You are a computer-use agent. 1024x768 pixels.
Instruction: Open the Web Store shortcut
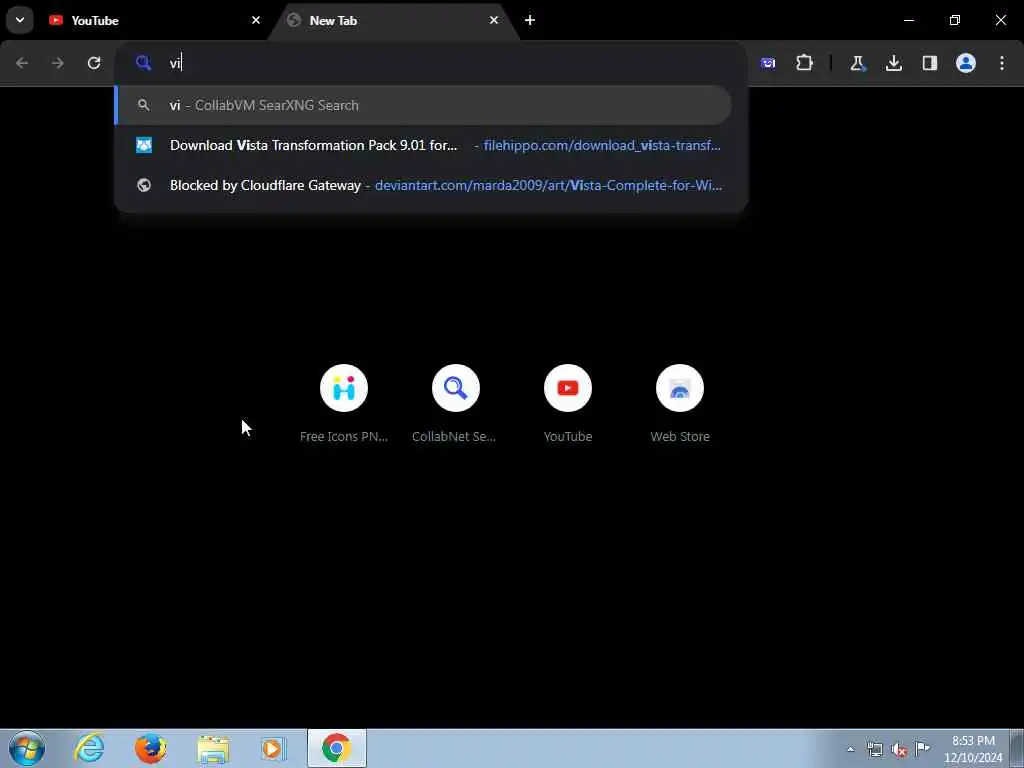tap(680, 404)
